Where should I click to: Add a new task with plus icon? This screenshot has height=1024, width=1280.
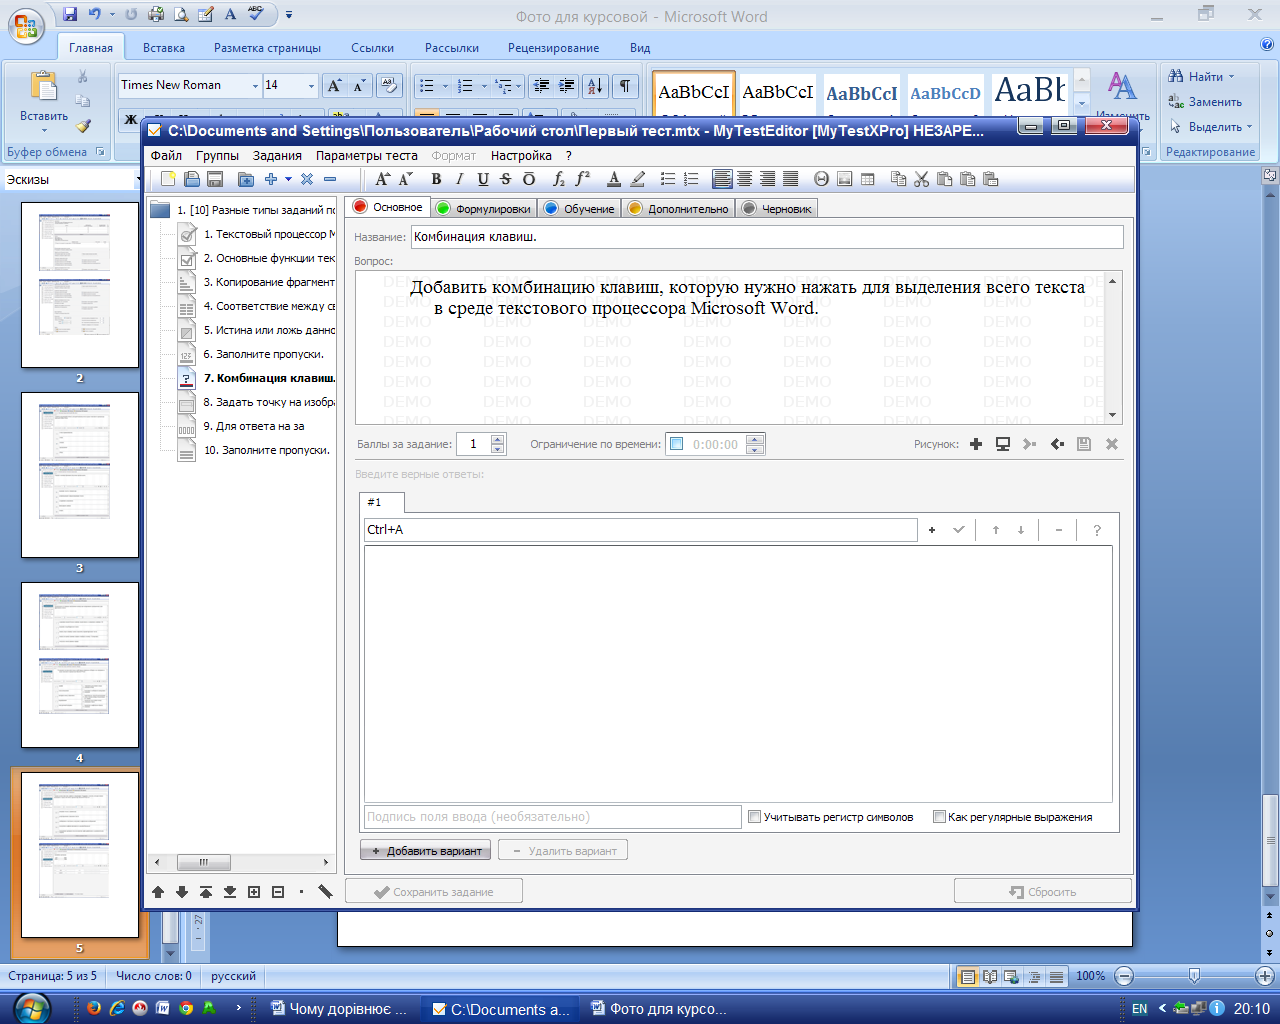(270, 179)
